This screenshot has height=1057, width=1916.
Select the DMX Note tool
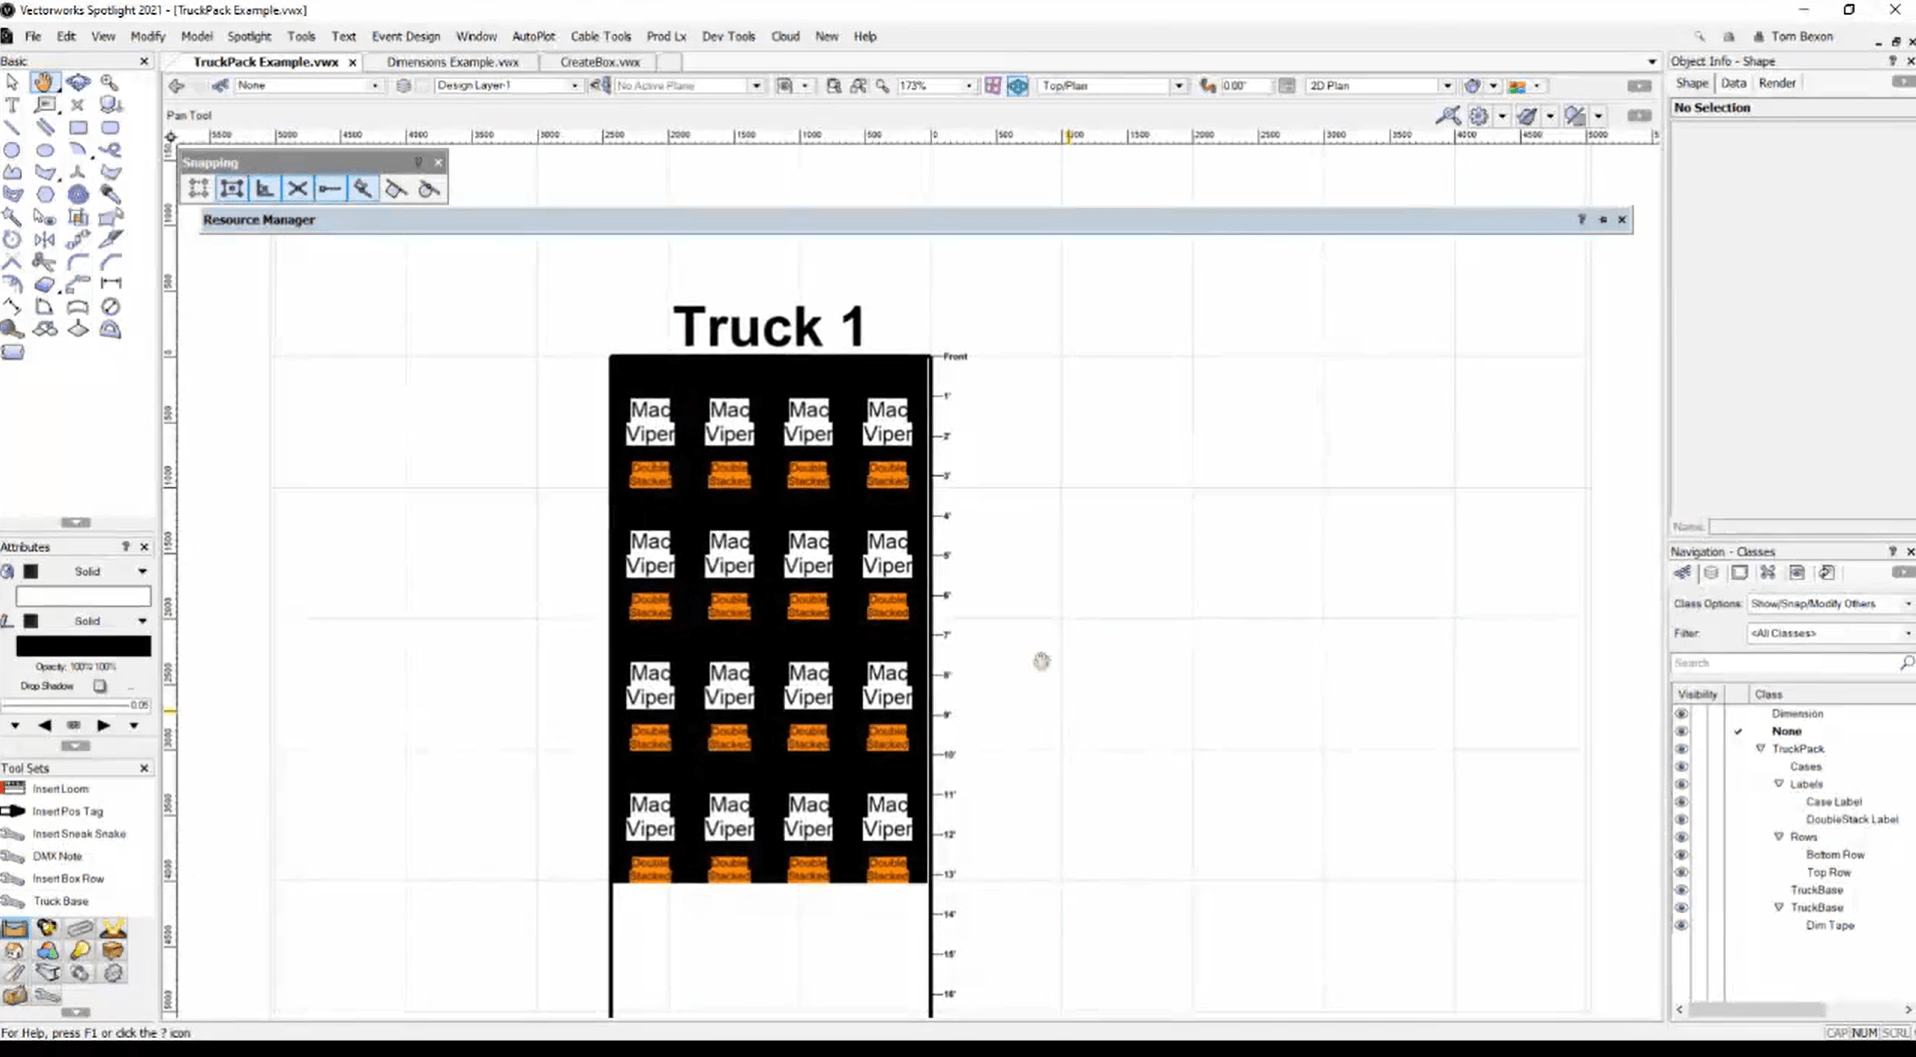coord(57,857)
